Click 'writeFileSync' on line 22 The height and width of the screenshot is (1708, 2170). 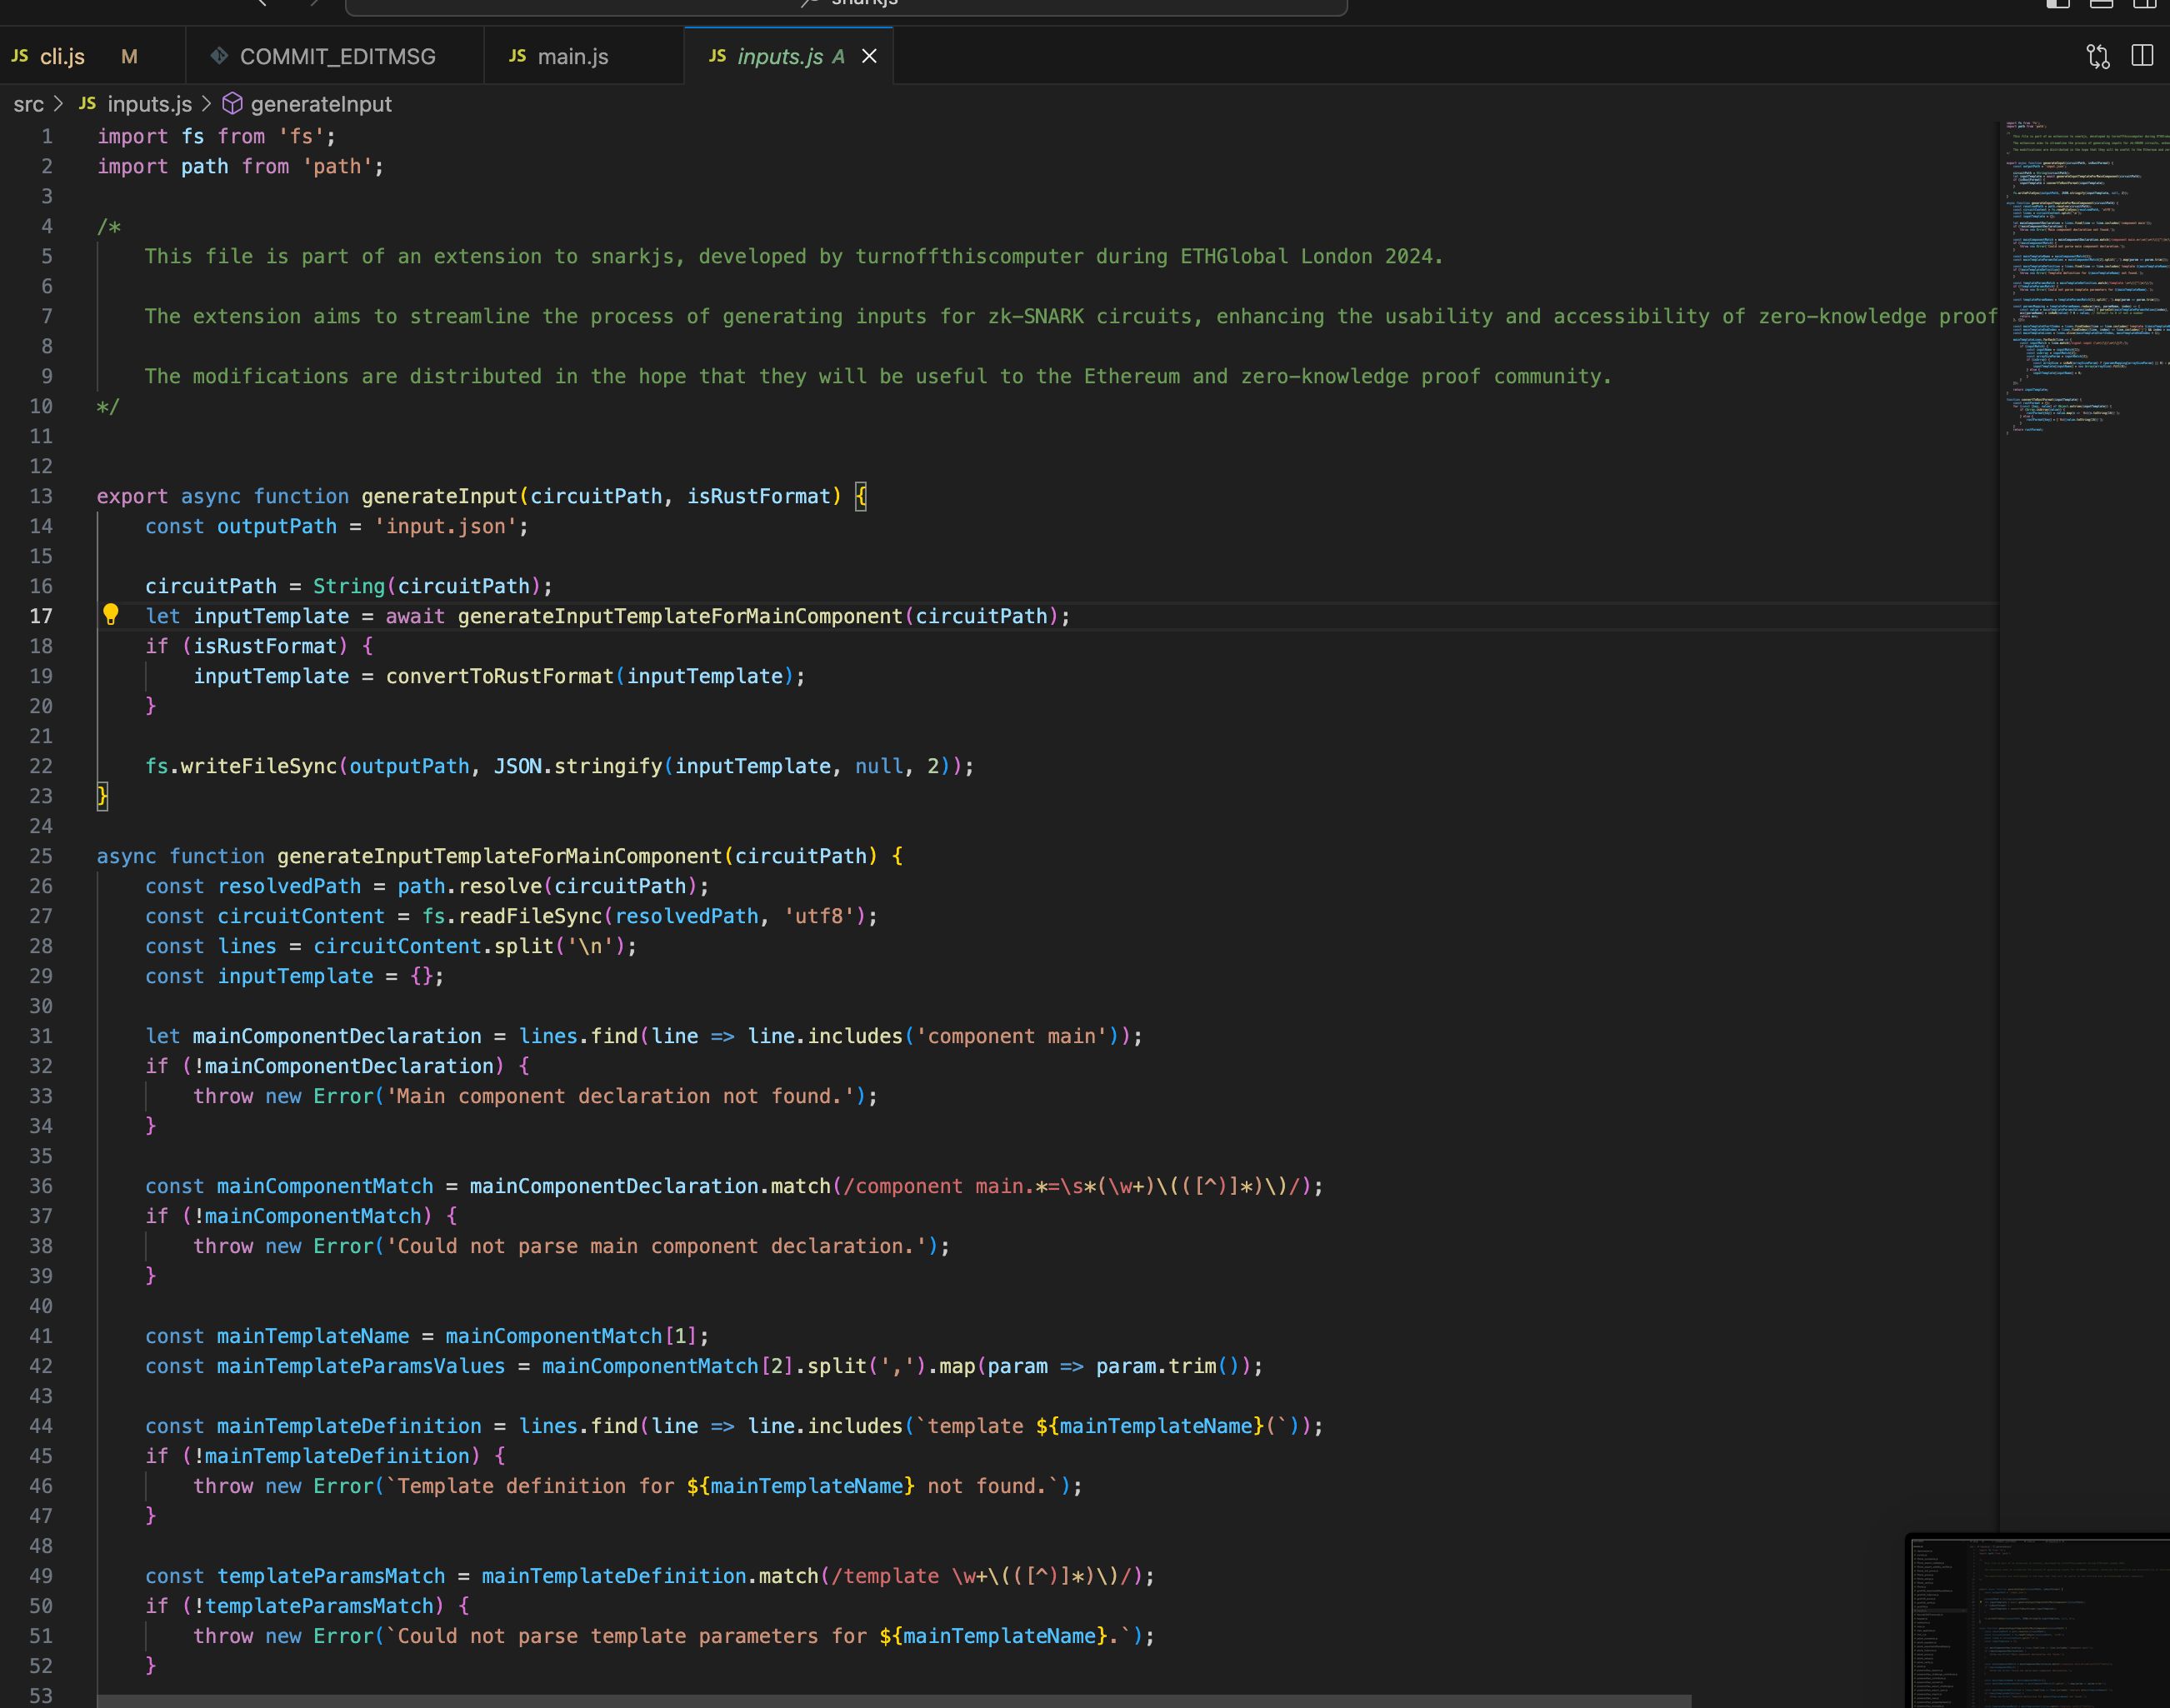(x=259, y=766)
